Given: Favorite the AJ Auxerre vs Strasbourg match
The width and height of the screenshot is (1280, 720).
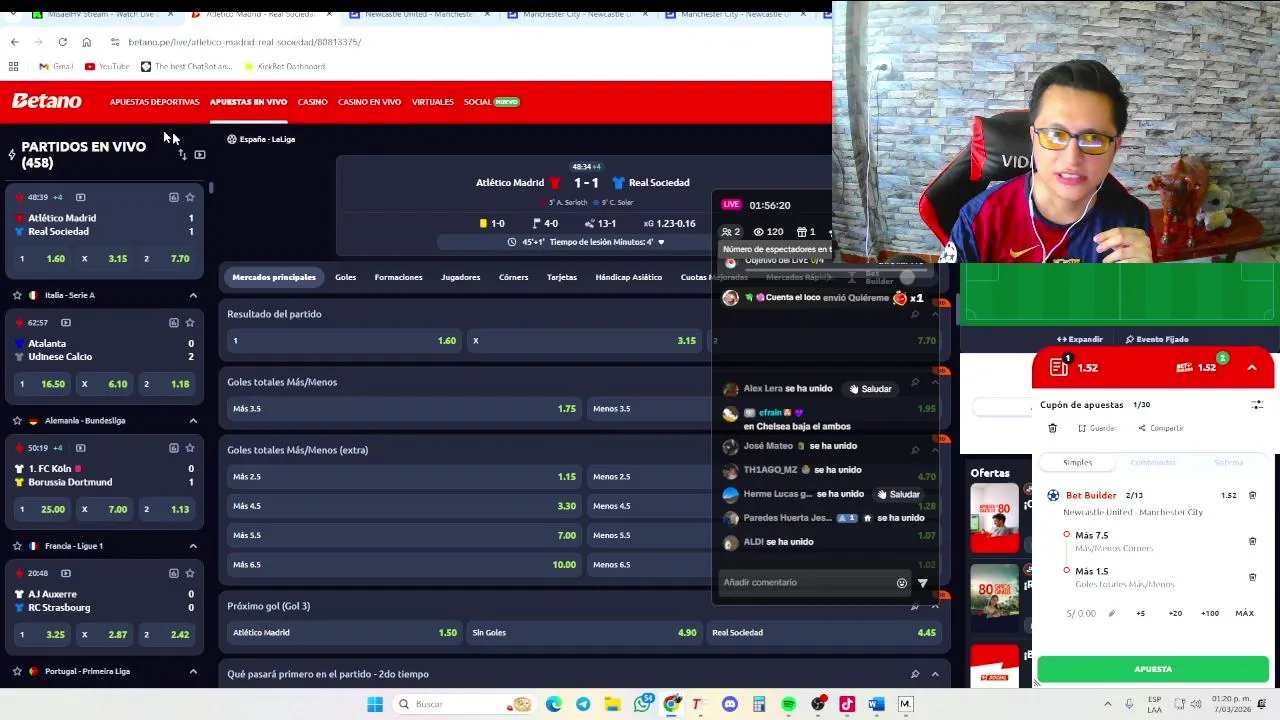Looking at the screenshot, I should click(x=190, y=573).
